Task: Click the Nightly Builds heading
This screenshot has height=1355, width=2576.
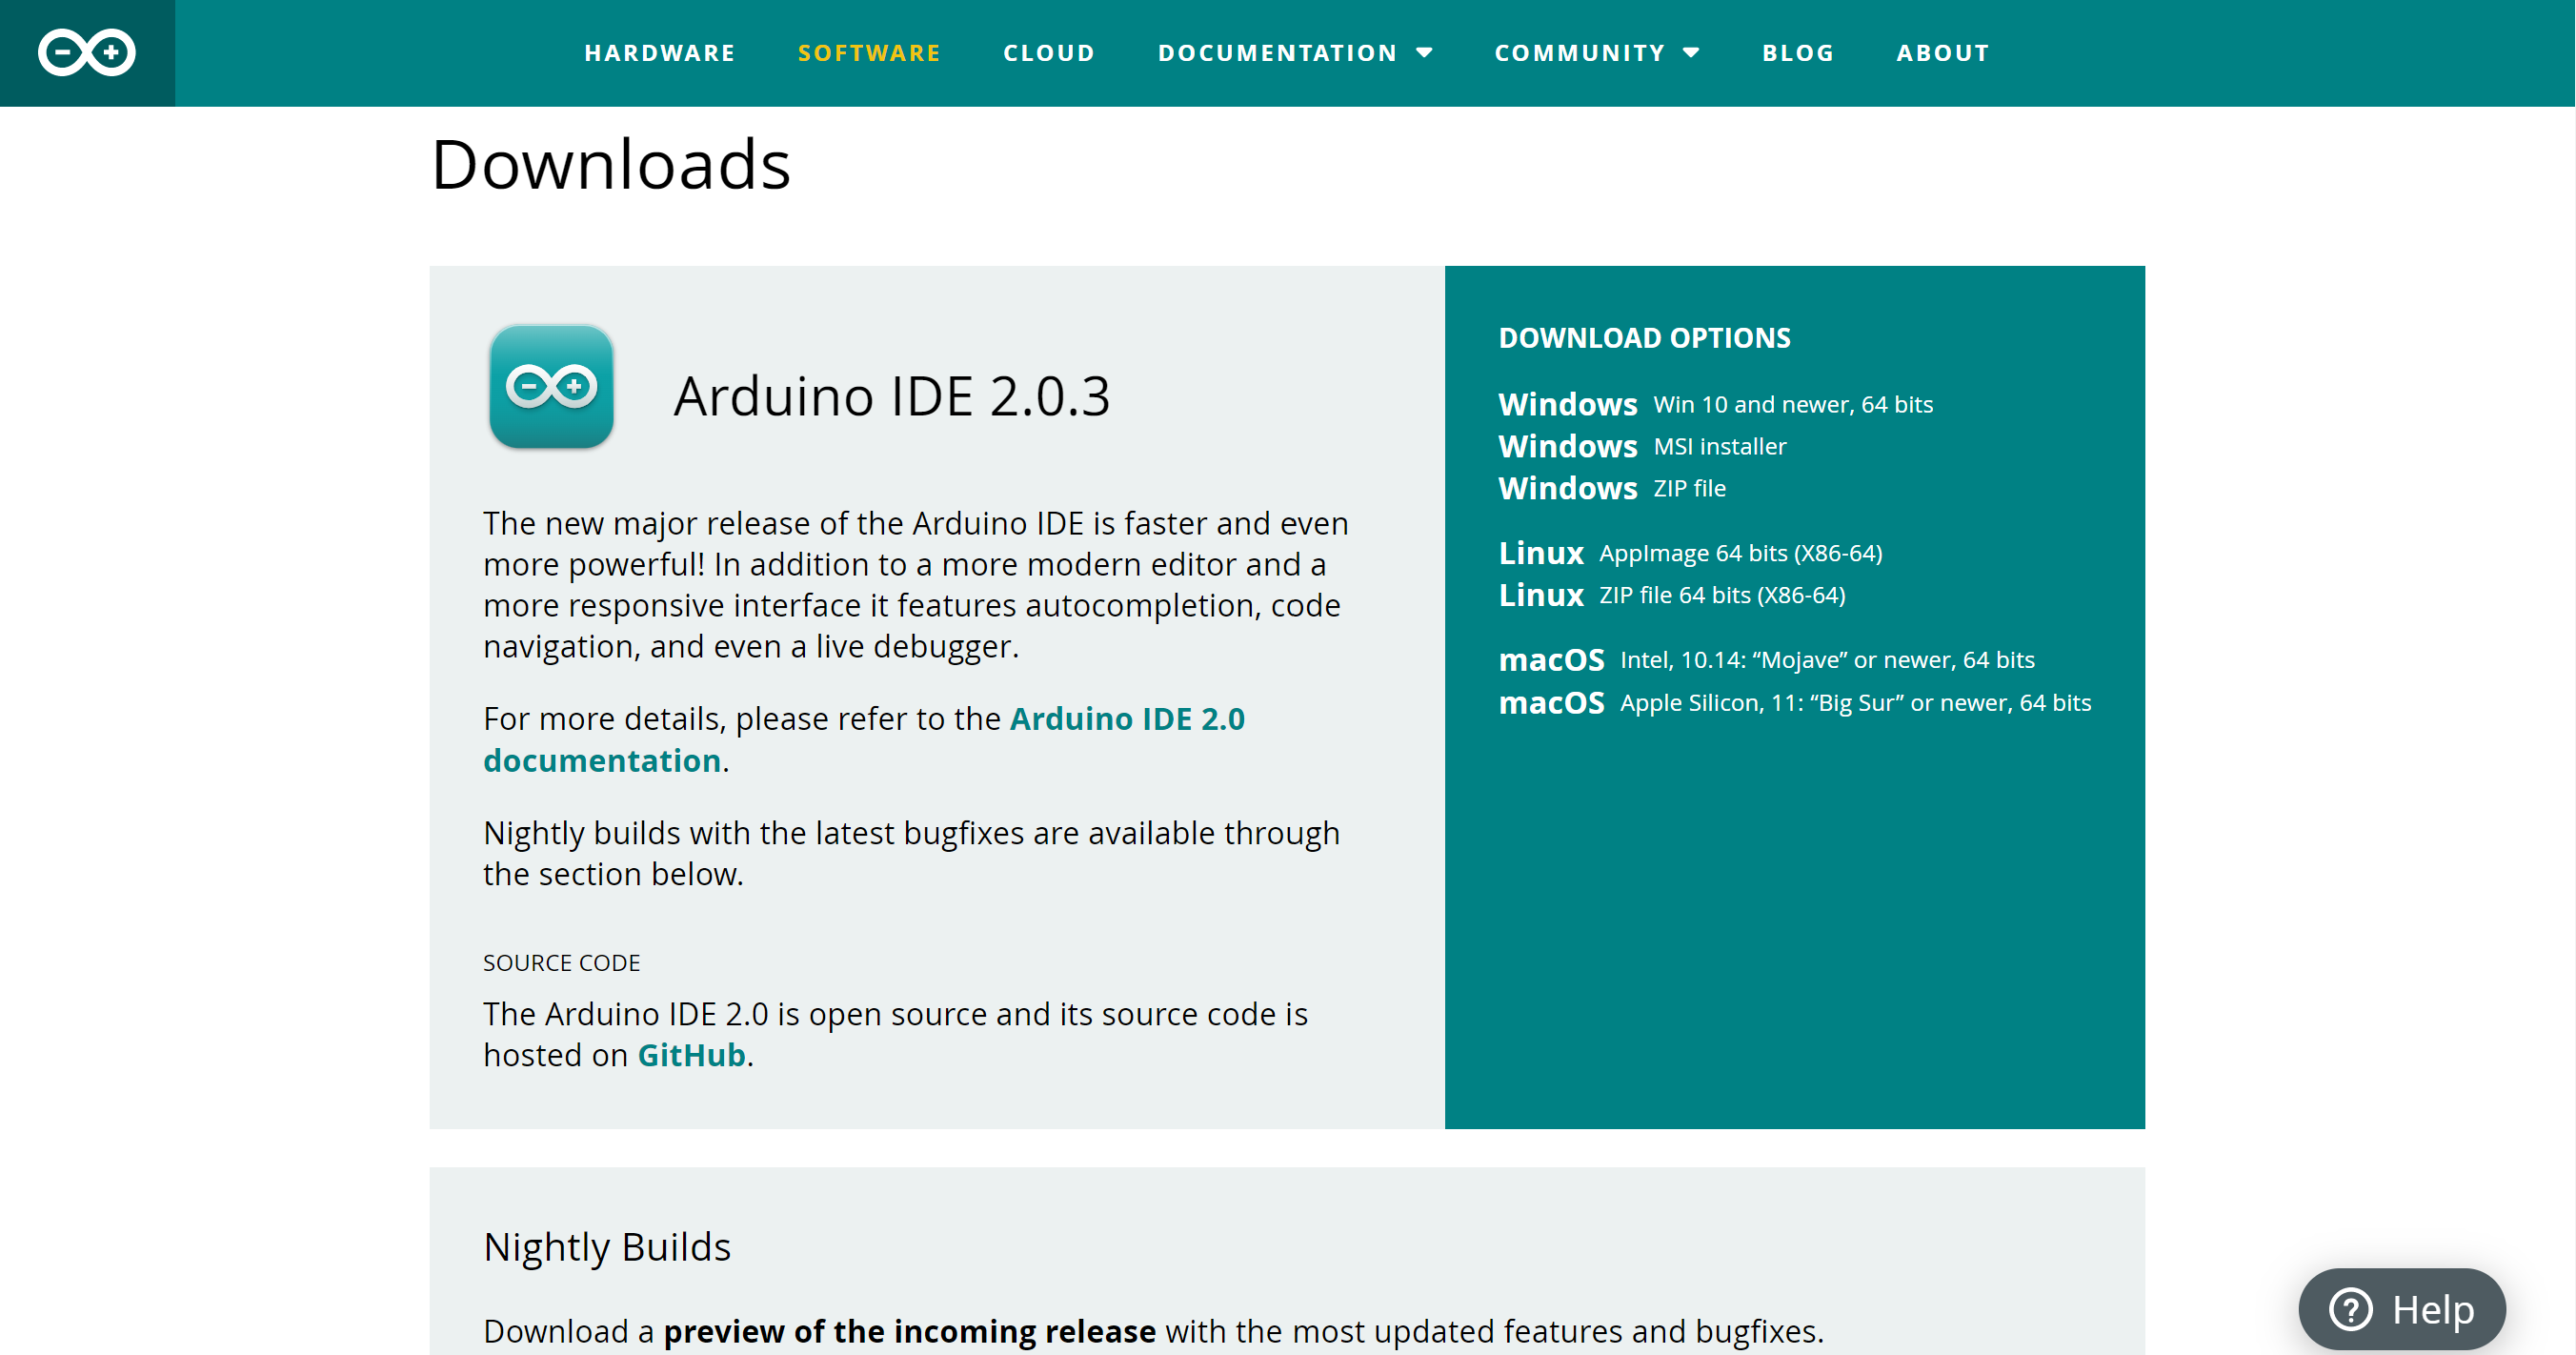Action: click(607, 1247)
